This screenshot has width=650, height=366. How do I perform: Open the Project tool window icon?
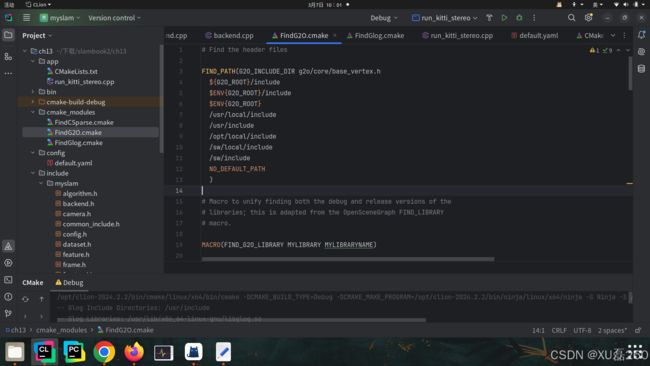pyautogui.click(x=8, y=35)
